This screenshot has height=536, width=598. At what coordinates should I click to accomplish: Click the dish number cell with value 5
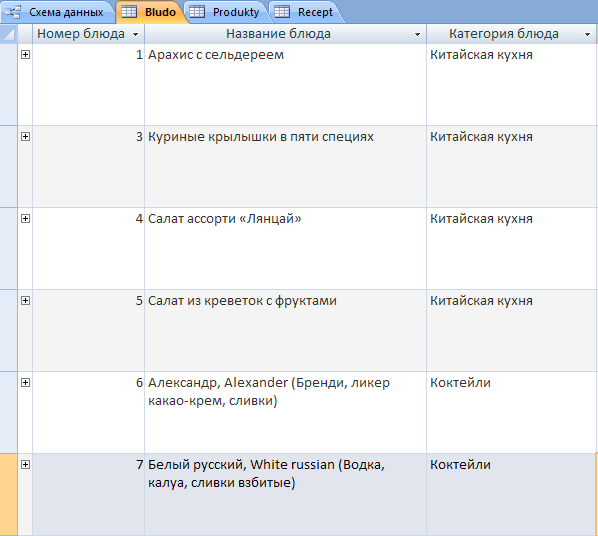click(x=88, y=331)
